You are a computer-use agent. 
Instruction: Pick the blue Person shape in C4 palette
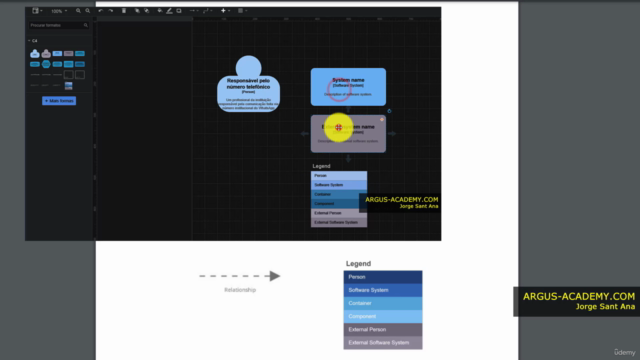click(x=35, y=53)
